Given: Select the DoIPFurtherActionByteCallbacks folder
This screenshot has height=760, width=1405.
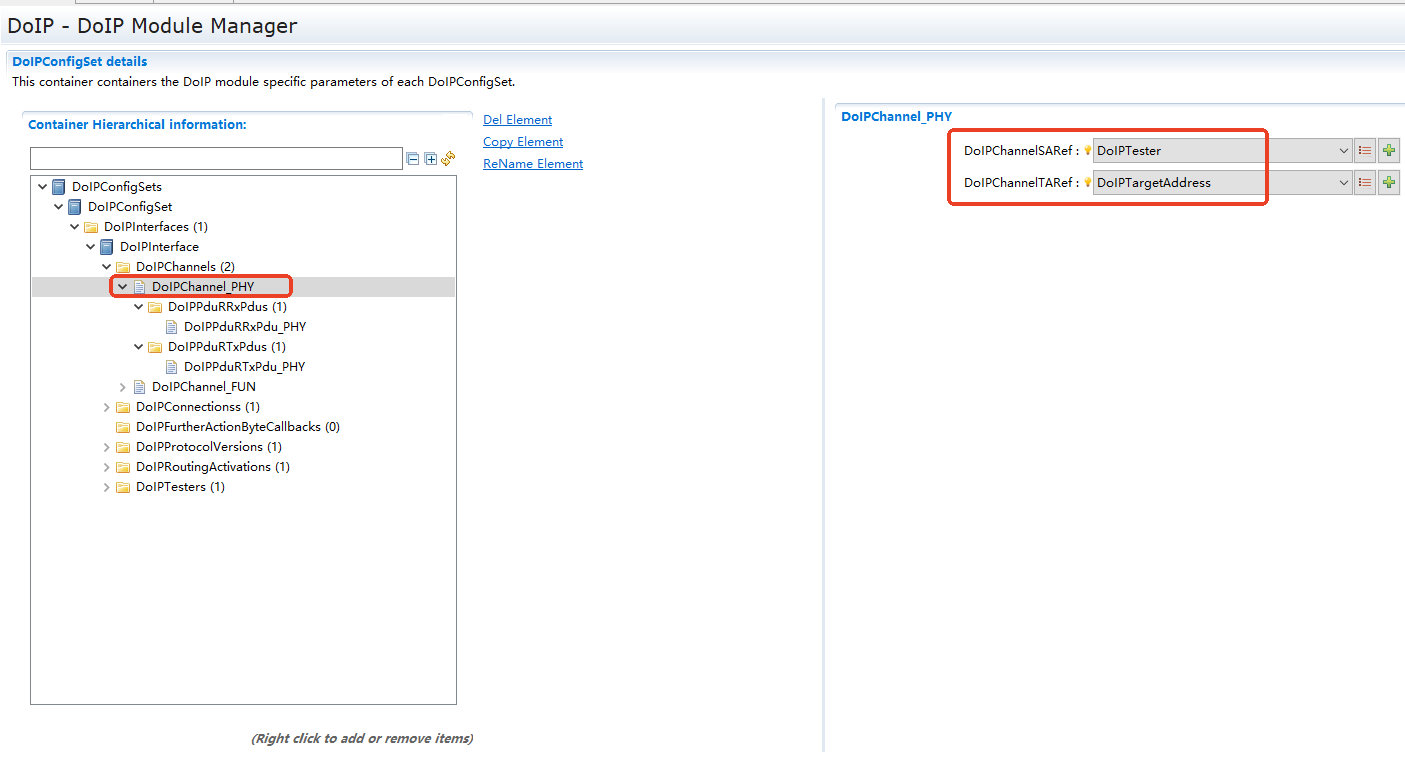Looking at the screenshot, I should pyautogui.click(x=237, y=427).
